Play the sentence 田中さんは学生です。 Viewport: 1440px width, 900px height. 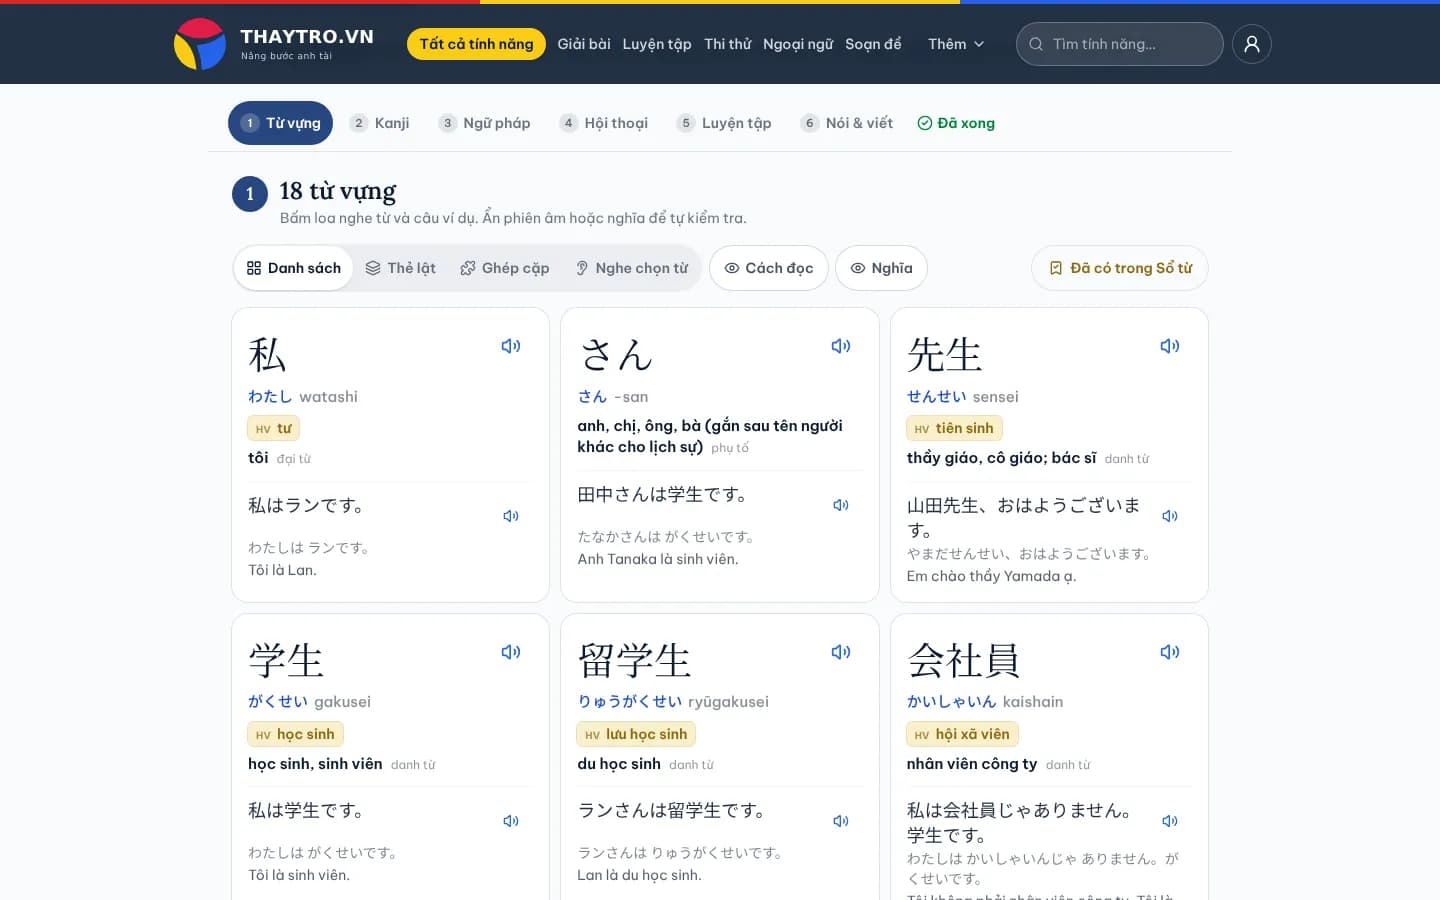(x=841, y=505)
